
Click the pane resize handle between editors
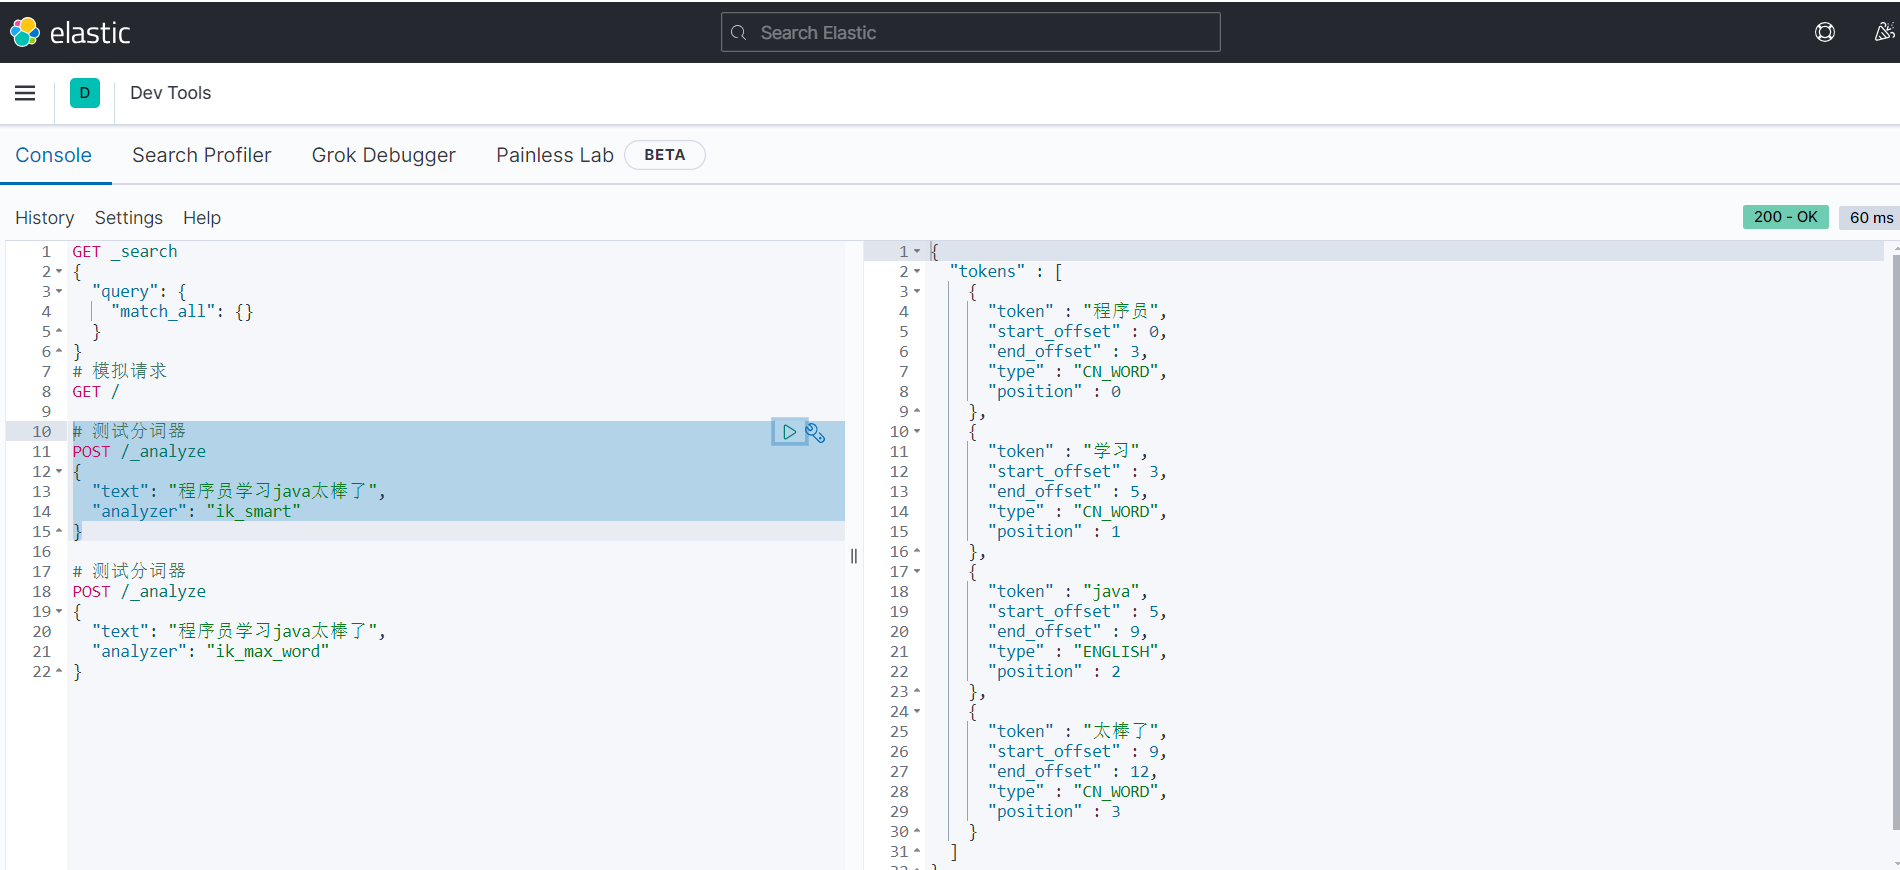pos(854,556)
